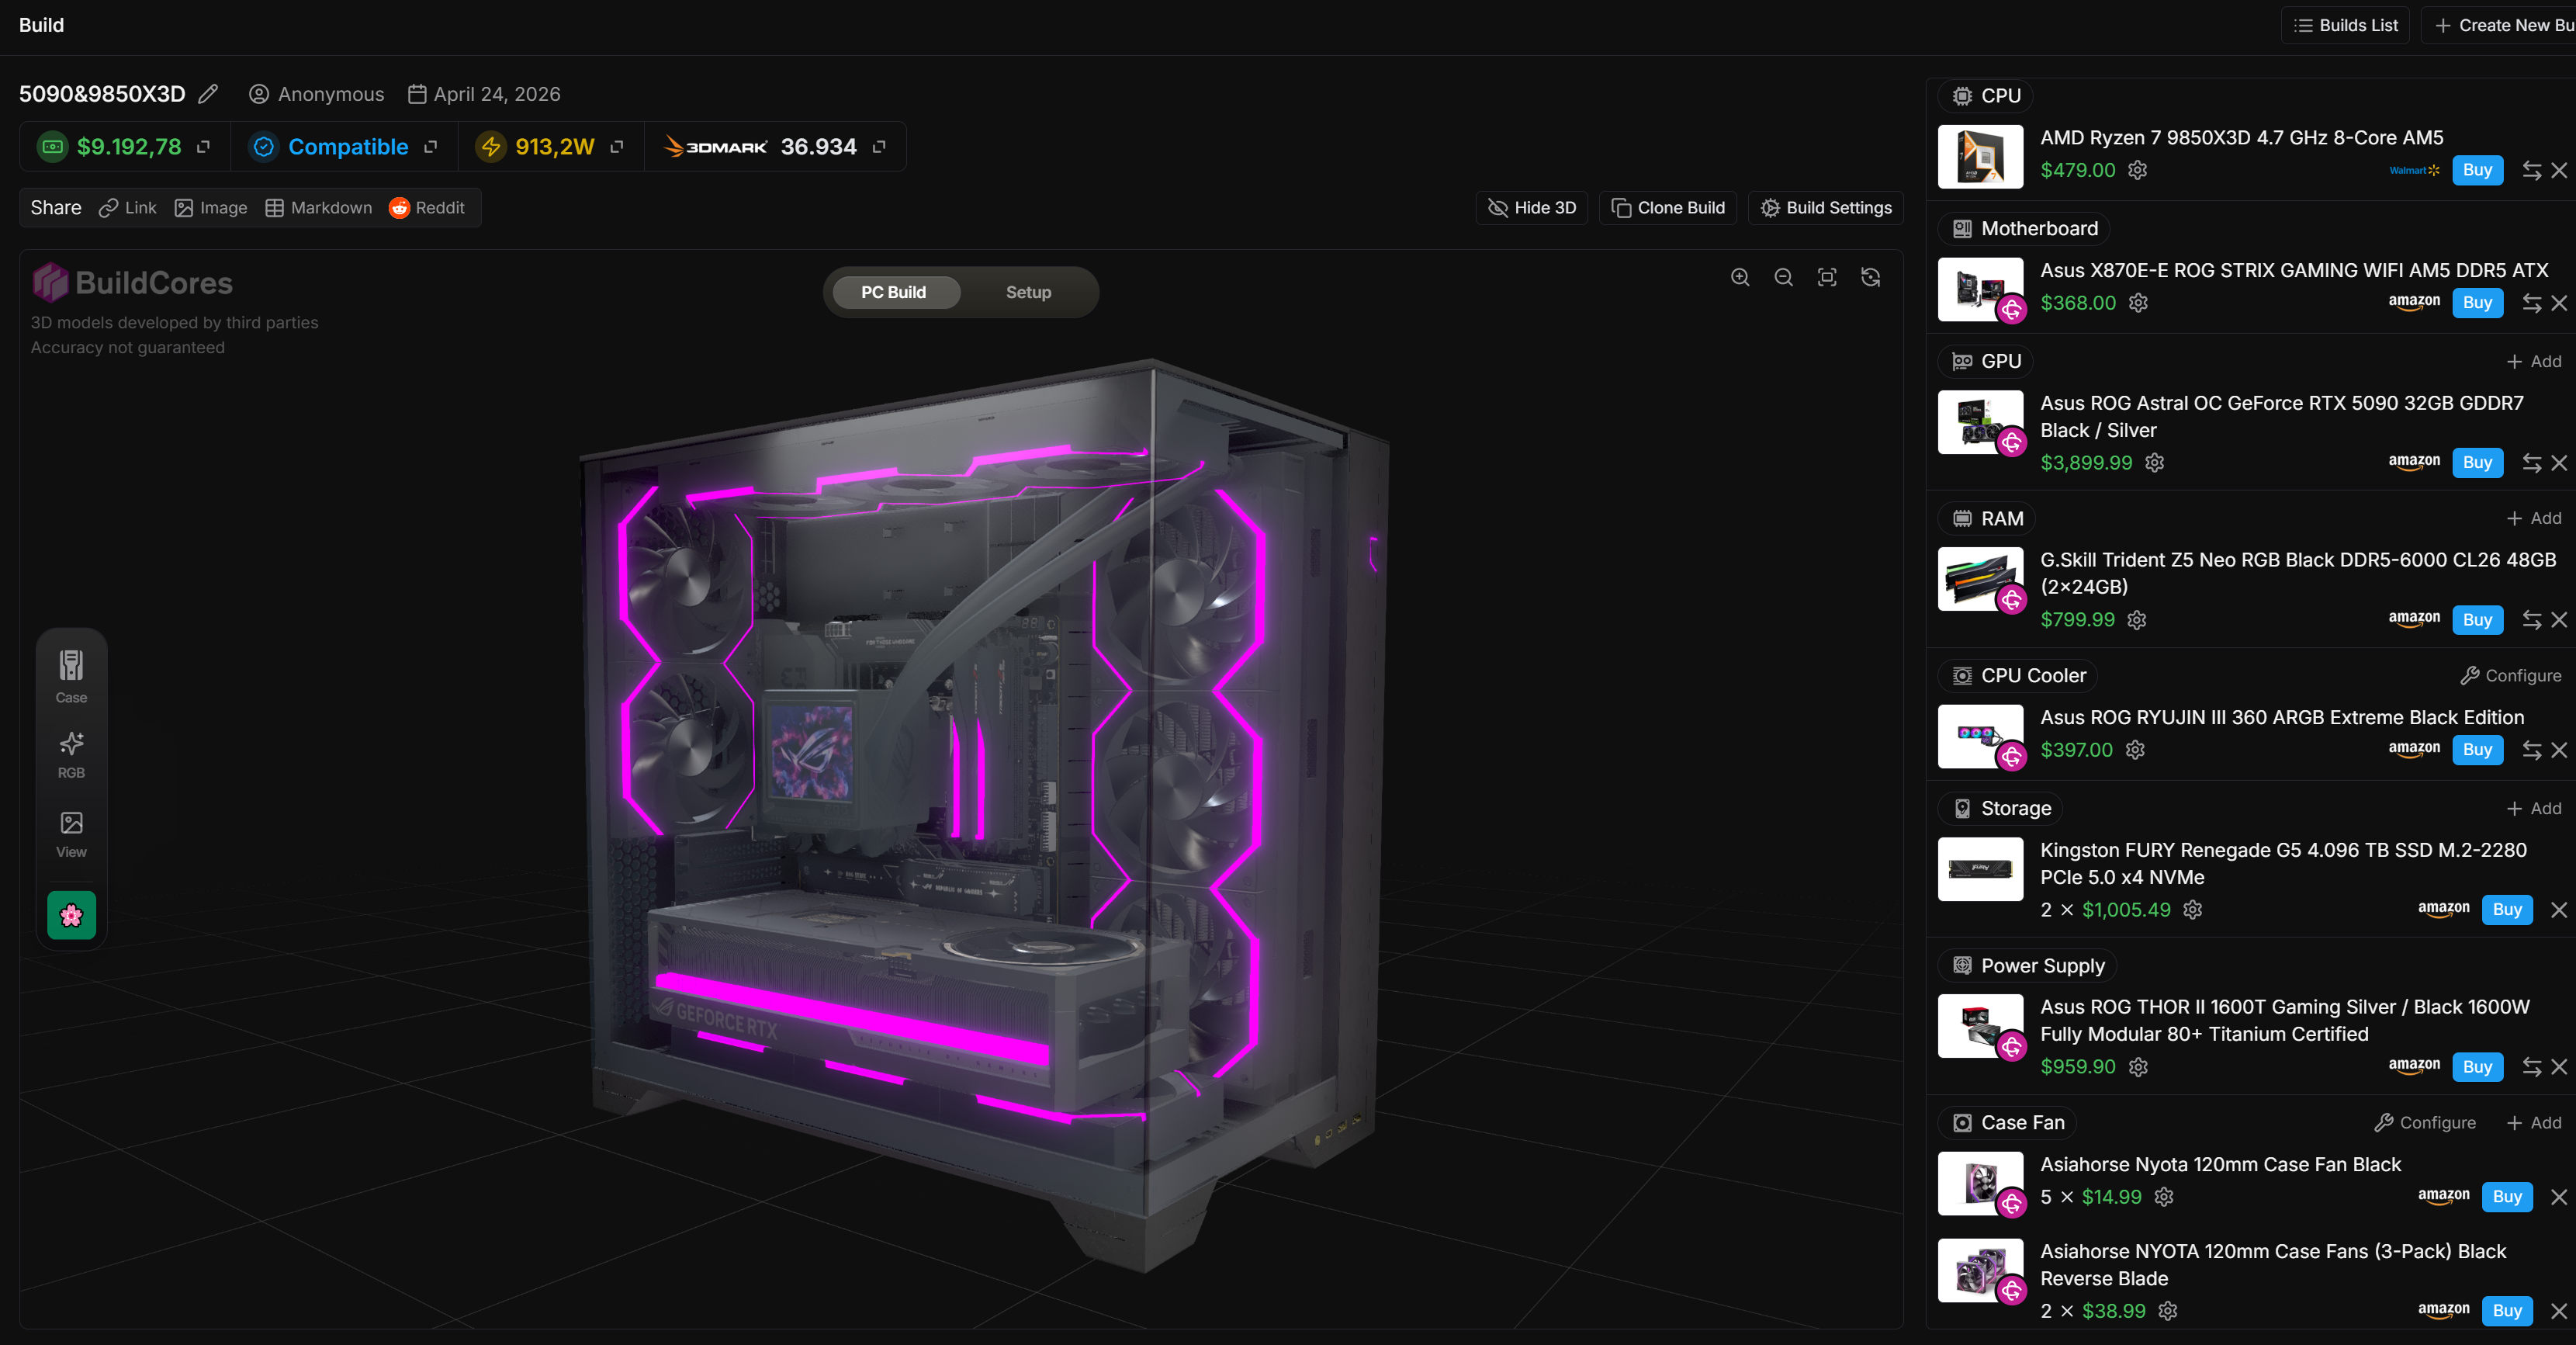Open Build Settings
Viewport: 2576px width, 1345px height.
point(1826,208)
